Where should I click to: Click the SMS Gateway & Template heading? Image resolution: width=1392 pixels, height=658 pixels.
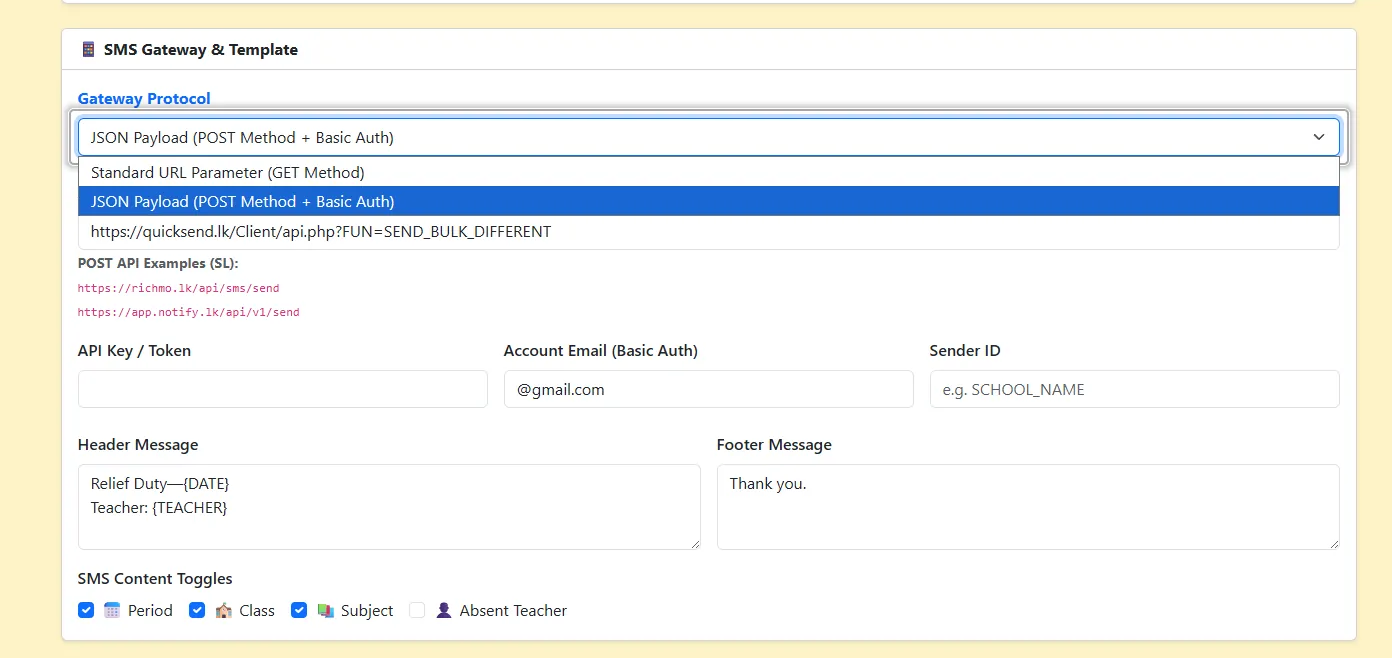(x=201, y=49)
